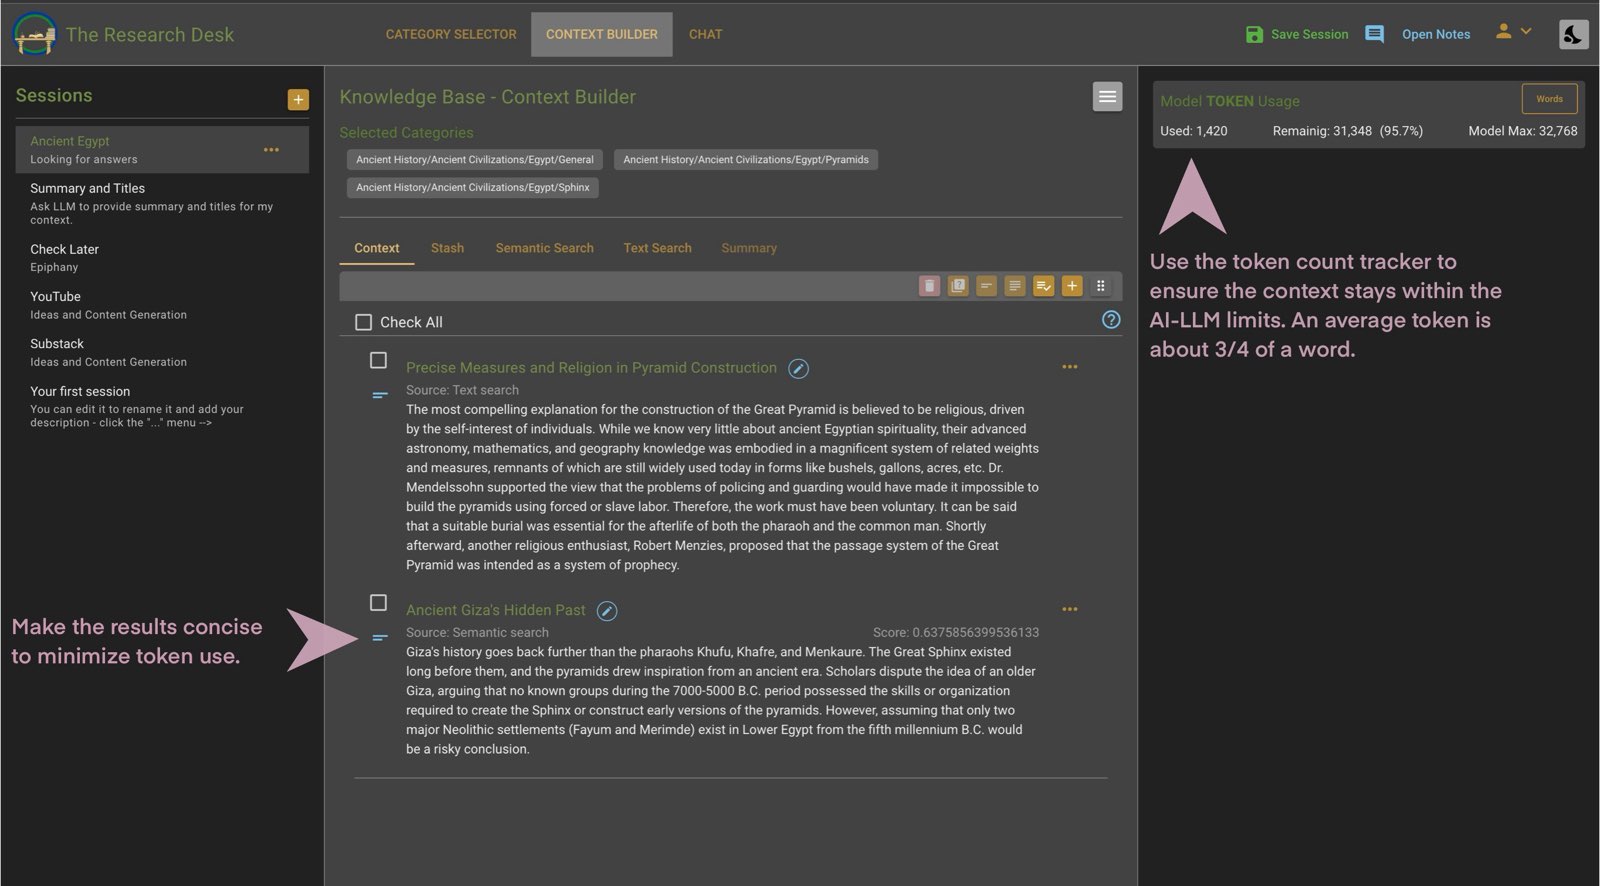Check the Precise Measures and Religion item
The width and height of the screenshot is (1600, 886).
(x=378, y=360)
